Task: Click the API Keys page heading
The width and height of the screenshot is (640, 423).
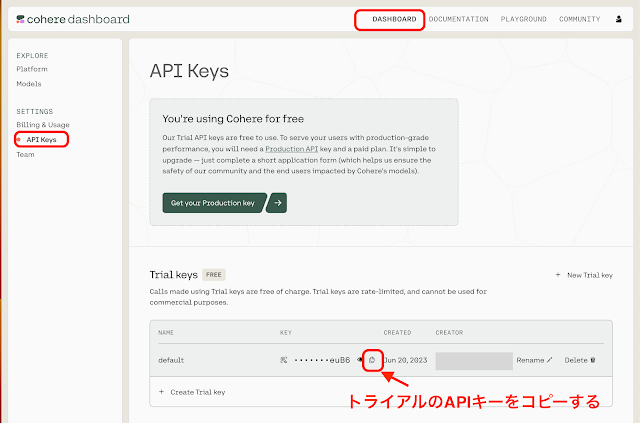Action: coord(189,71)
